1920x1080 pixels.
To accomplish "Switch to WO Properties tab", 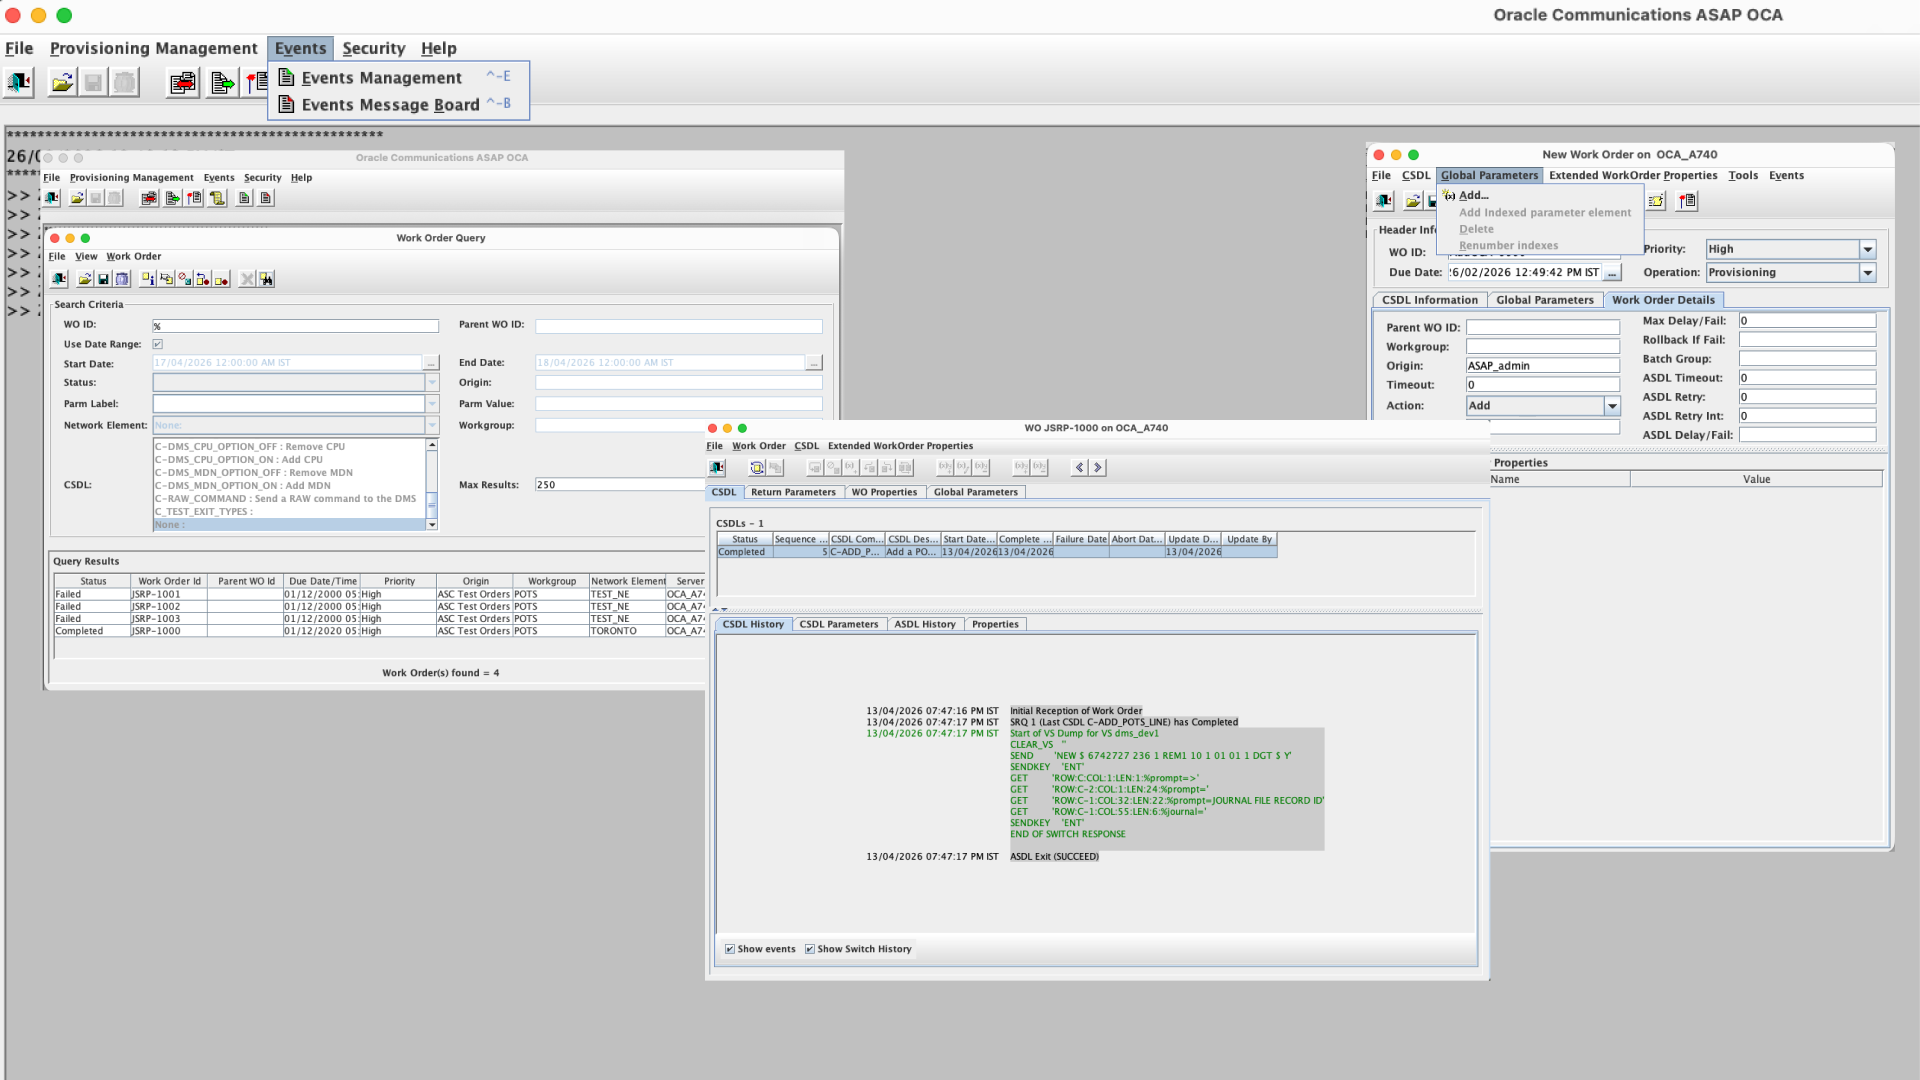I will coord(884,492).
